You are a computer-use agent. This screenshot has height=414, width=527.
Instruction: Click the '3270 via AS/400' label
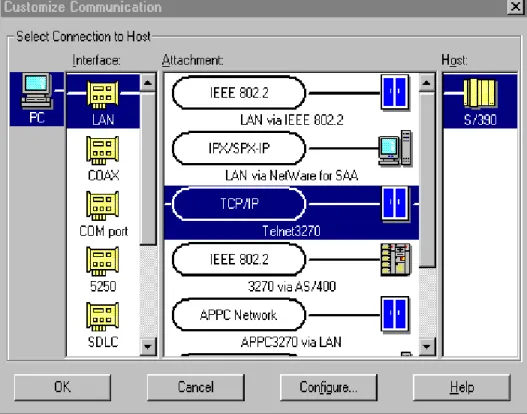tap(292, 286)
